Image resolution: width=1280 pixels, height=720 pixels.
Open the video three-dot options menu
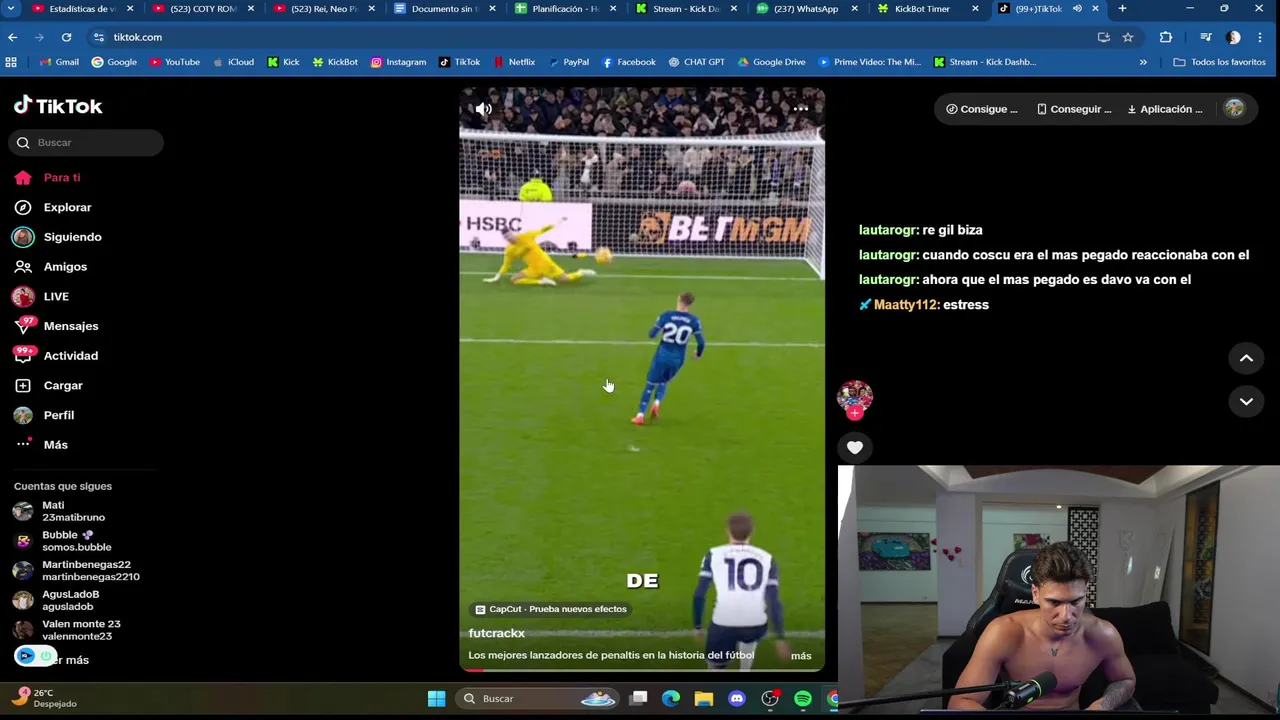tap(801, 108)
